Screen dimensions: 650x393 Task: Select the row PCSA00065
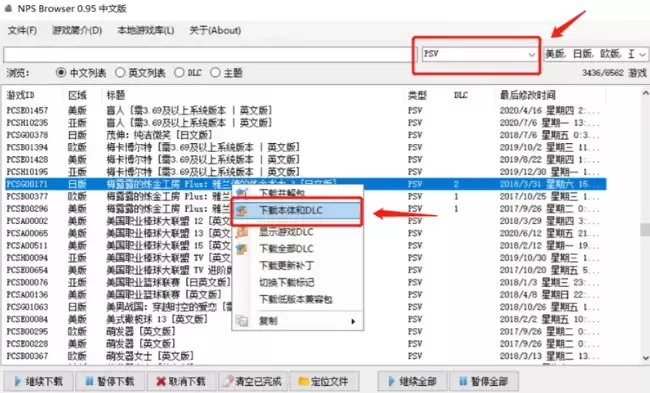pyautogui.click(x=305, y=233)
